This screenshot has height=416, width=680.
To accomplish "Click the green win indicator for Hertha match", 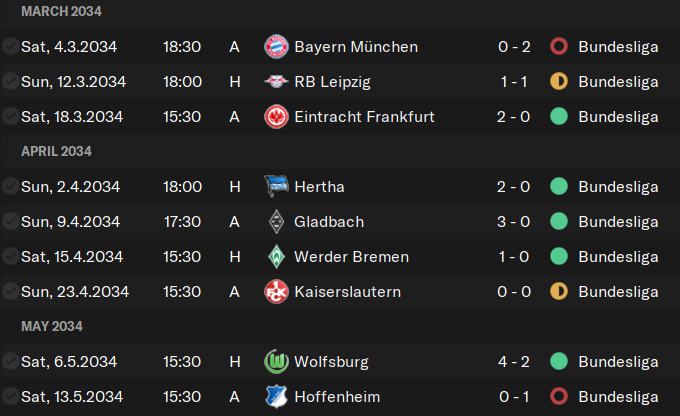I will click(559, 187).
